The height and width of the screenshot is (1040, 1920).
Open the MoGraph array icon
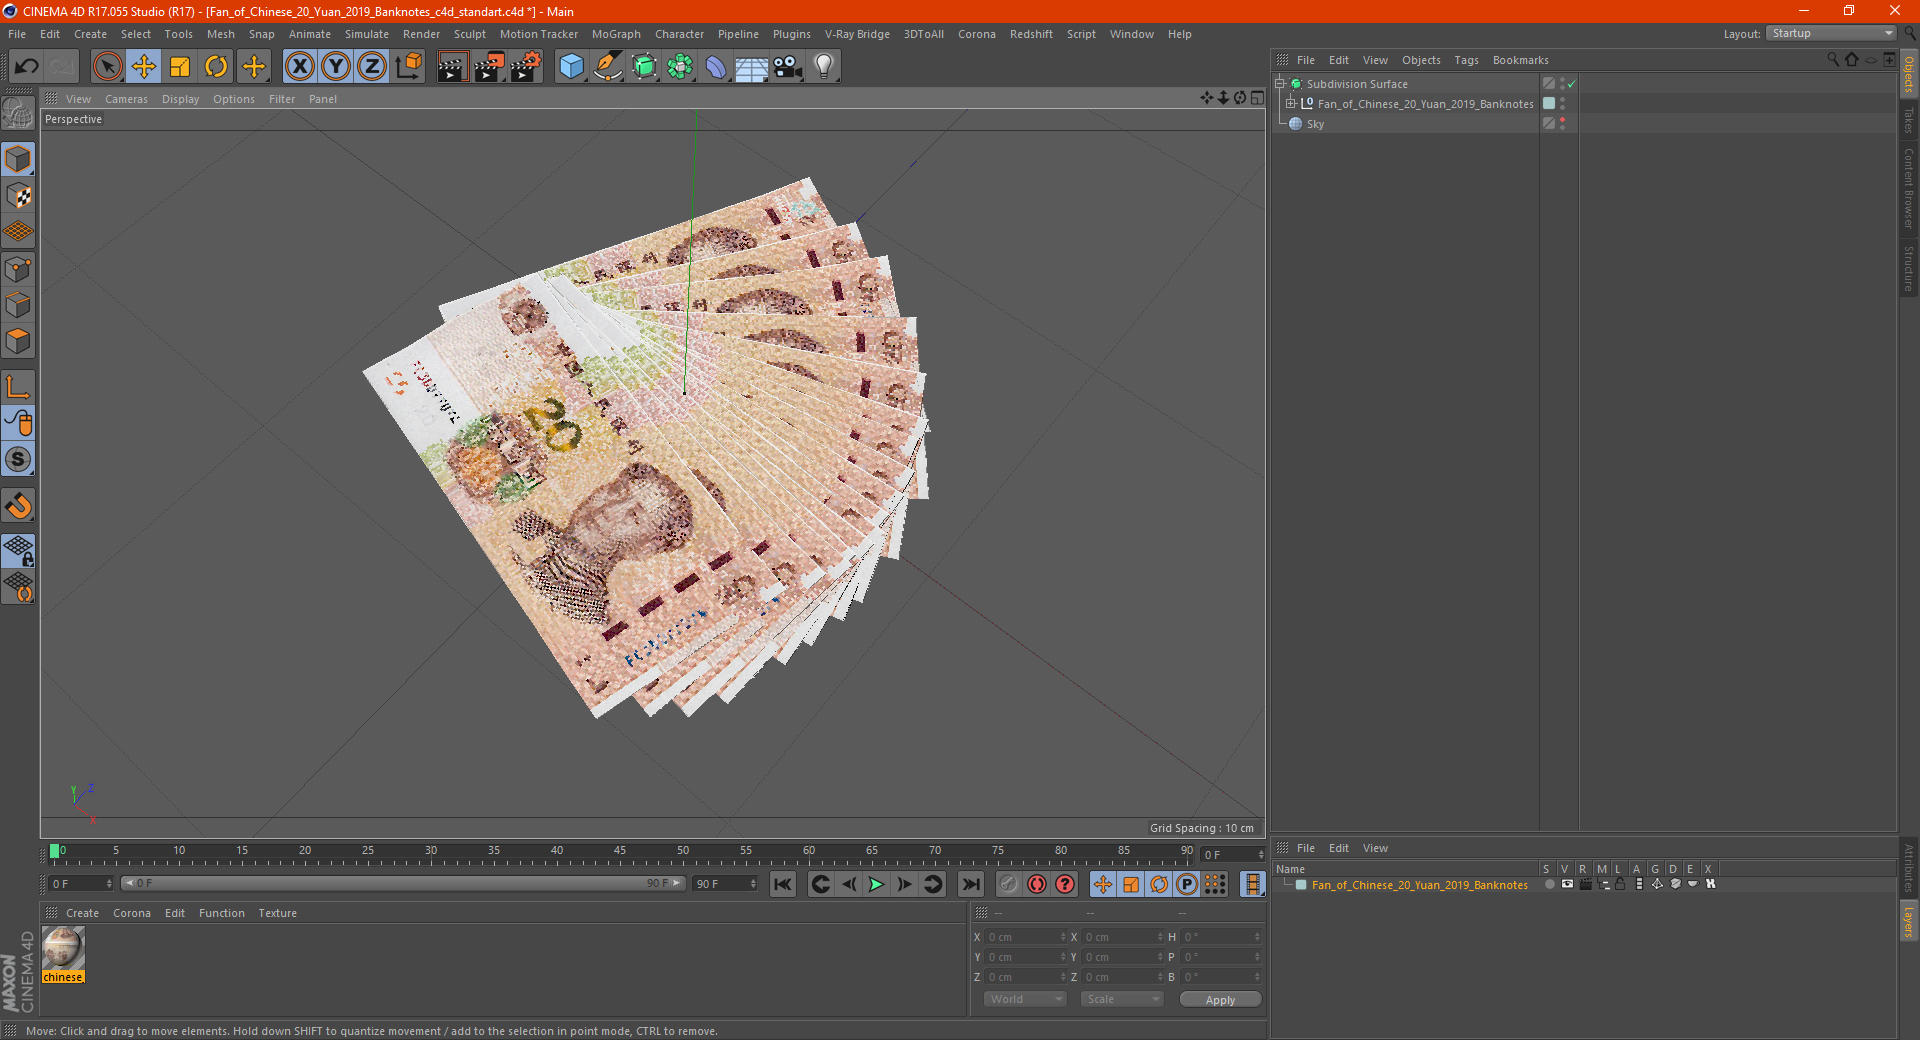click(x=680, y=67)
